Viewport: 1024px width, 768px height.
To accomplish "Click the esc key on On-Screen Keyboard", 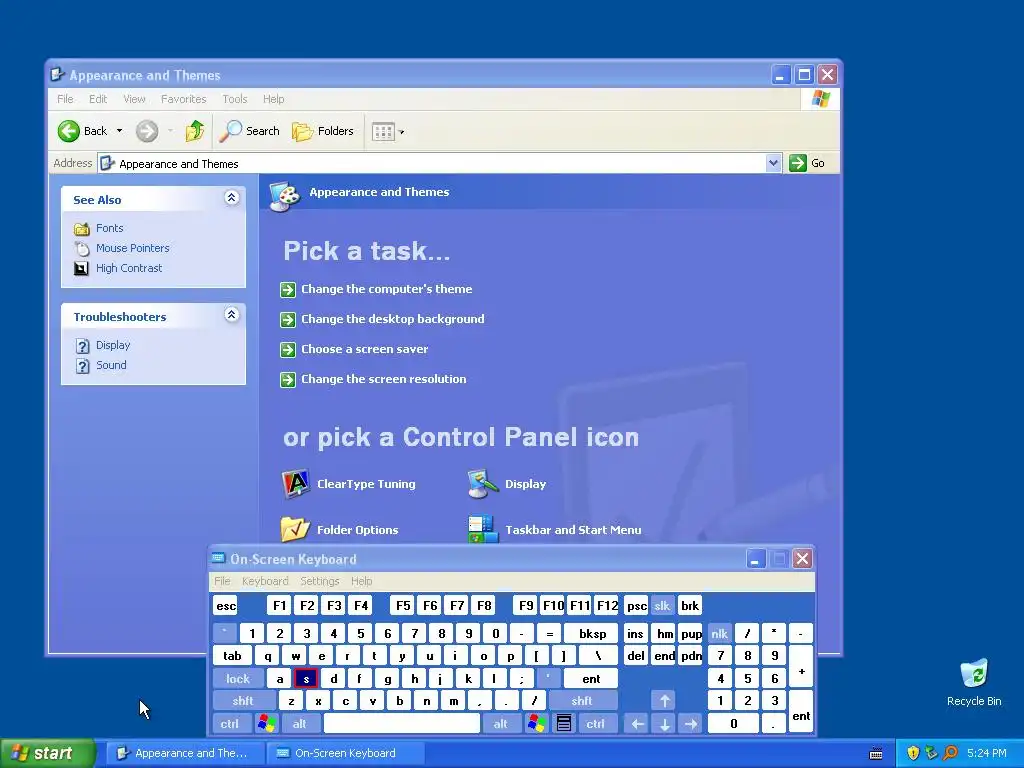I will pyautogui.click(x=226, y=605).
